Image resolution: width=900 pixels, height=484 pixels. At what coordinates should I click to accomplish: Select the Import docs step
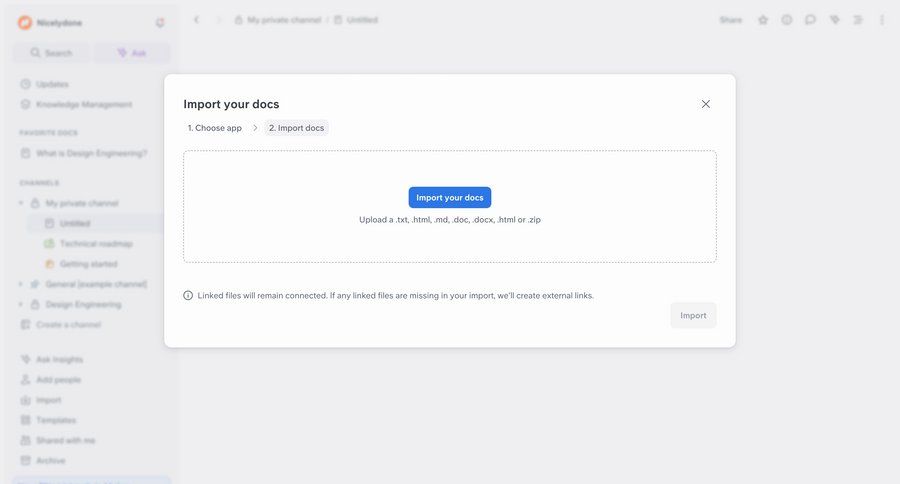(296, 128)
